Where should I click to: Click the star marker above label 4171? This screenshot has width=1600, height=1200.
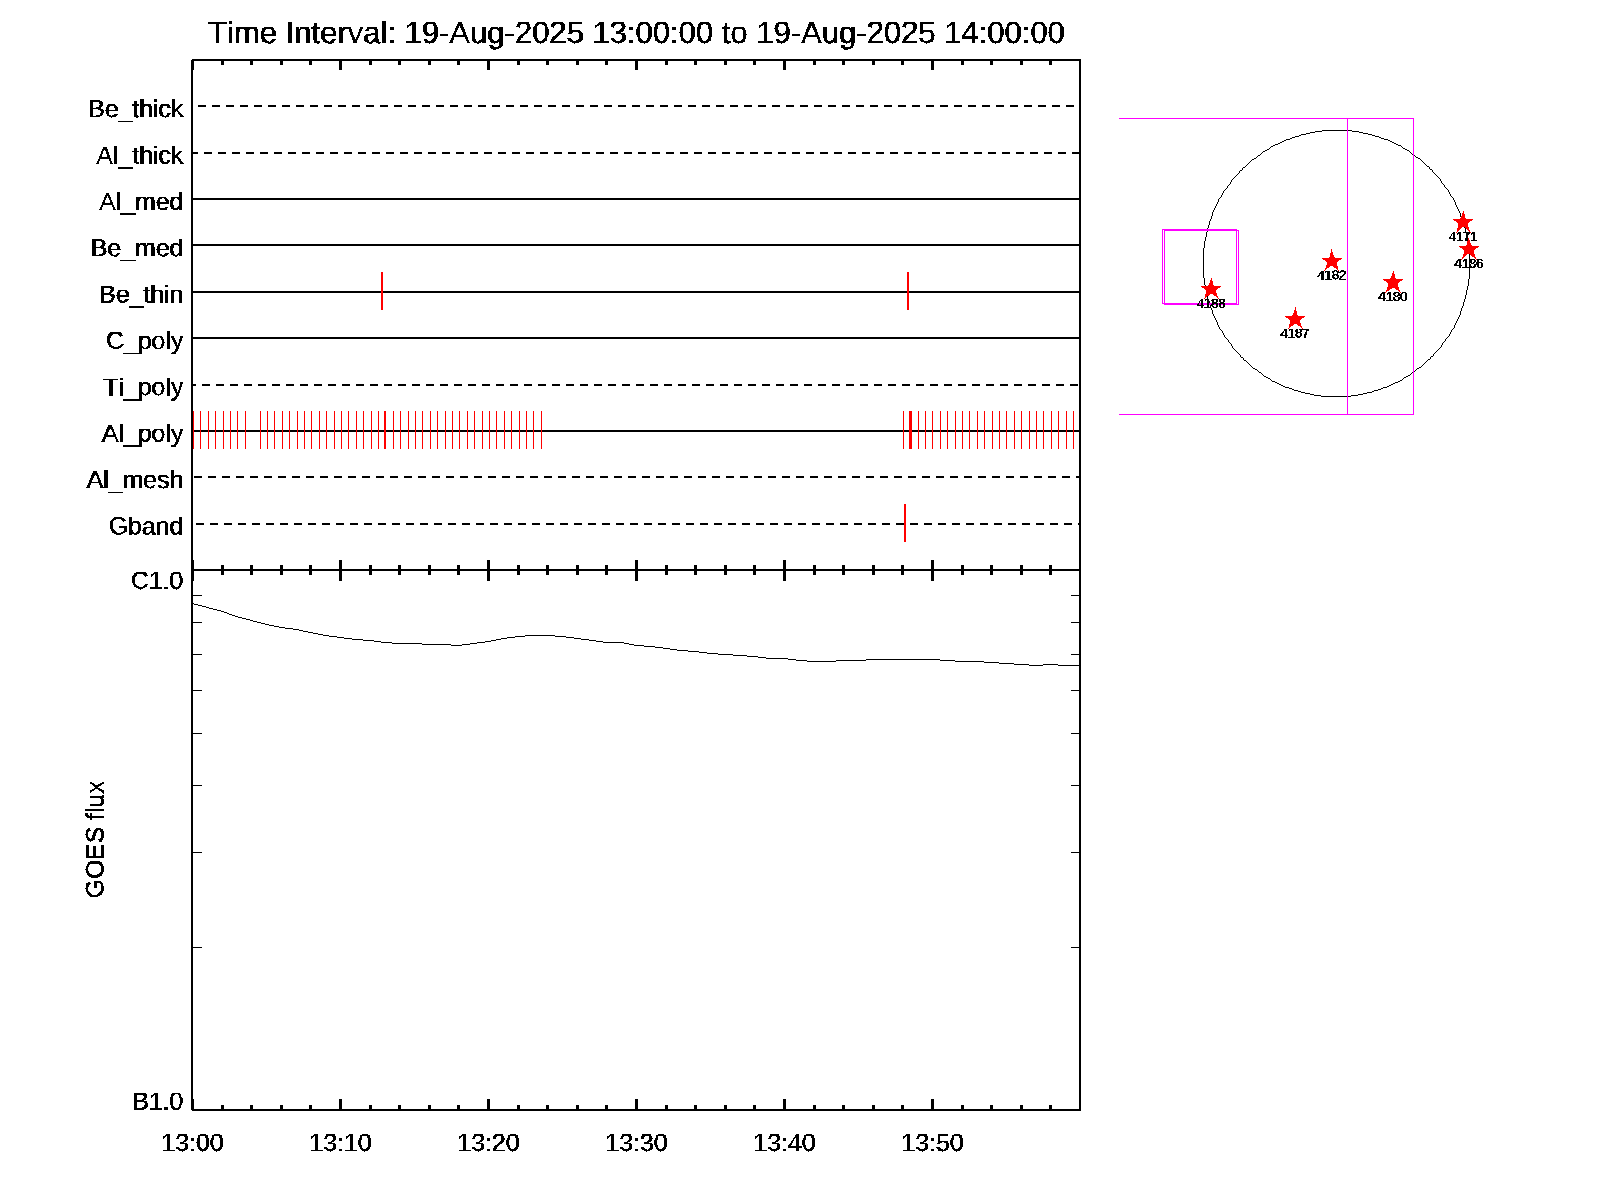pos(1462,222)
